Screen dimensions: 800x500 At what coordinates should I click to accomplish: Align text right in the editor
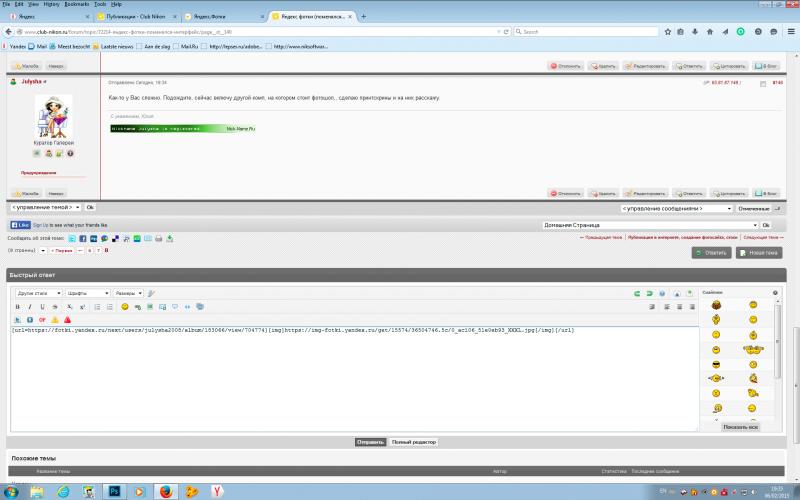(692, 307)
